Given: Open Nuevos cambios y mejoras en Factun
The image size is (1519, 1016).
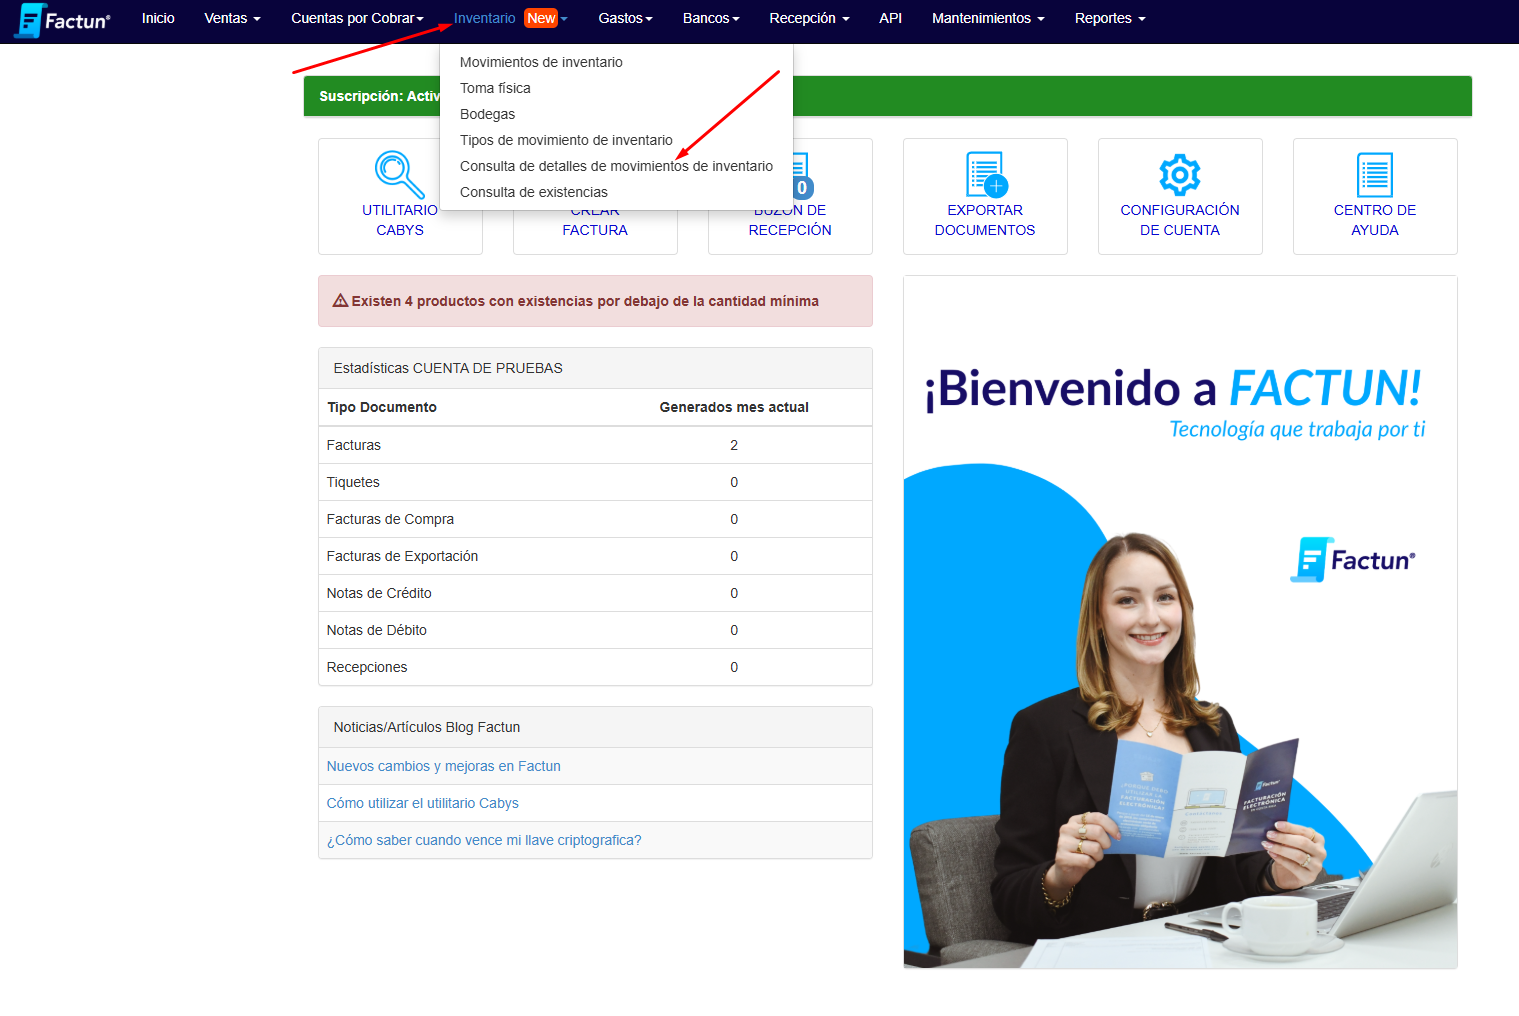Looking at the screenshot, I should pos(443,766).
